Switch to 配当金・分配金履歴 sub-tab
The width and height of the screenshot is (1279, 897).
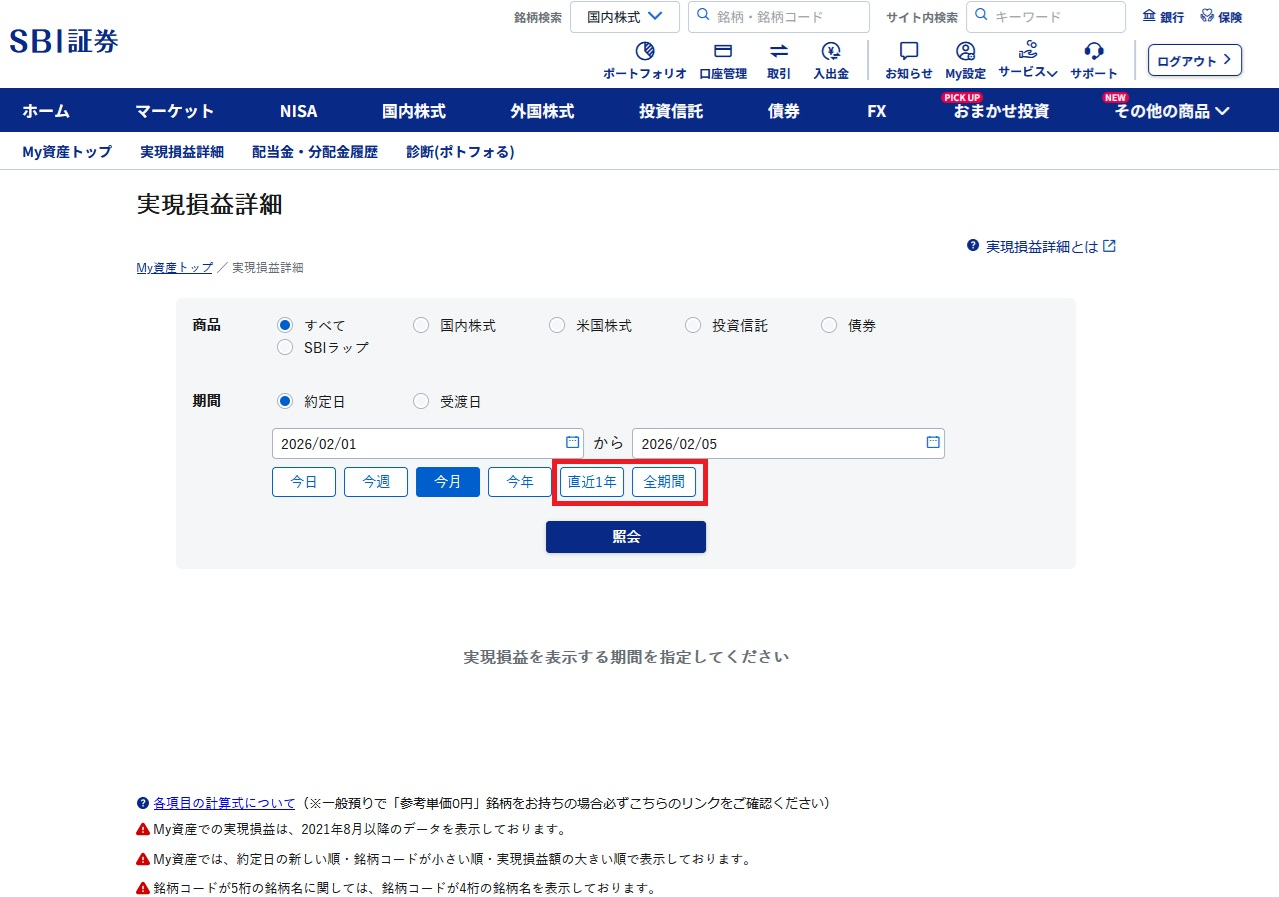coord(315,152)
